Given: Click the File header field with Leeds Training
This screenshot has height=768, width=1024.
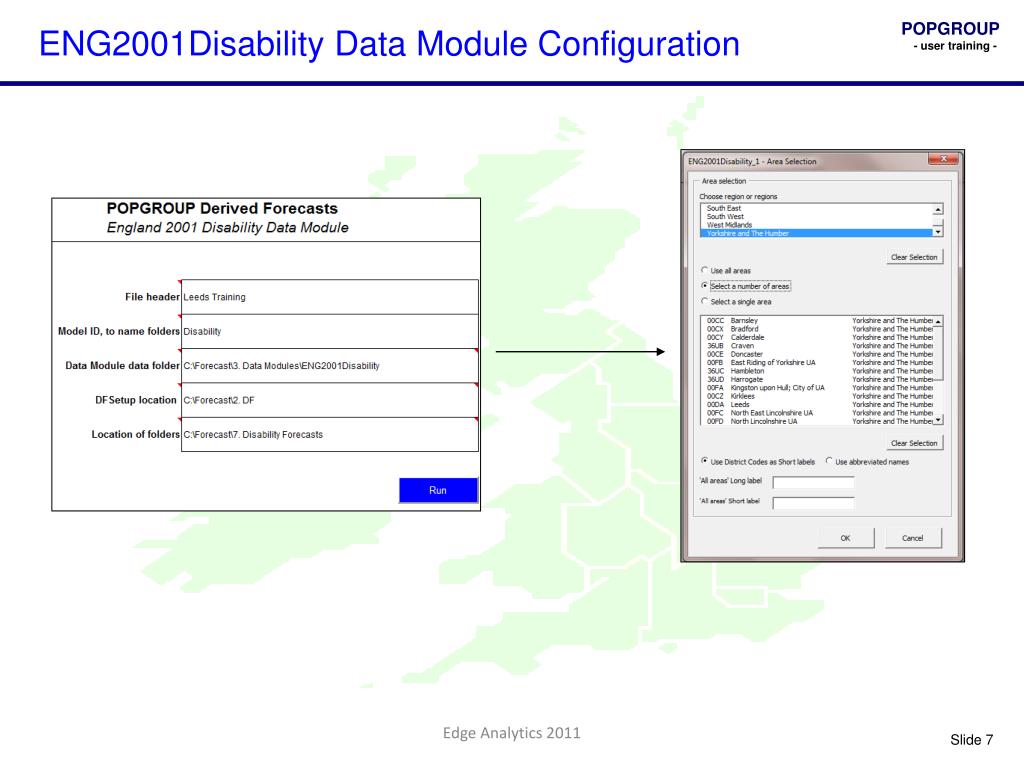Looking at the screenshot, I should pyautogui.click(x=330, y=297).
